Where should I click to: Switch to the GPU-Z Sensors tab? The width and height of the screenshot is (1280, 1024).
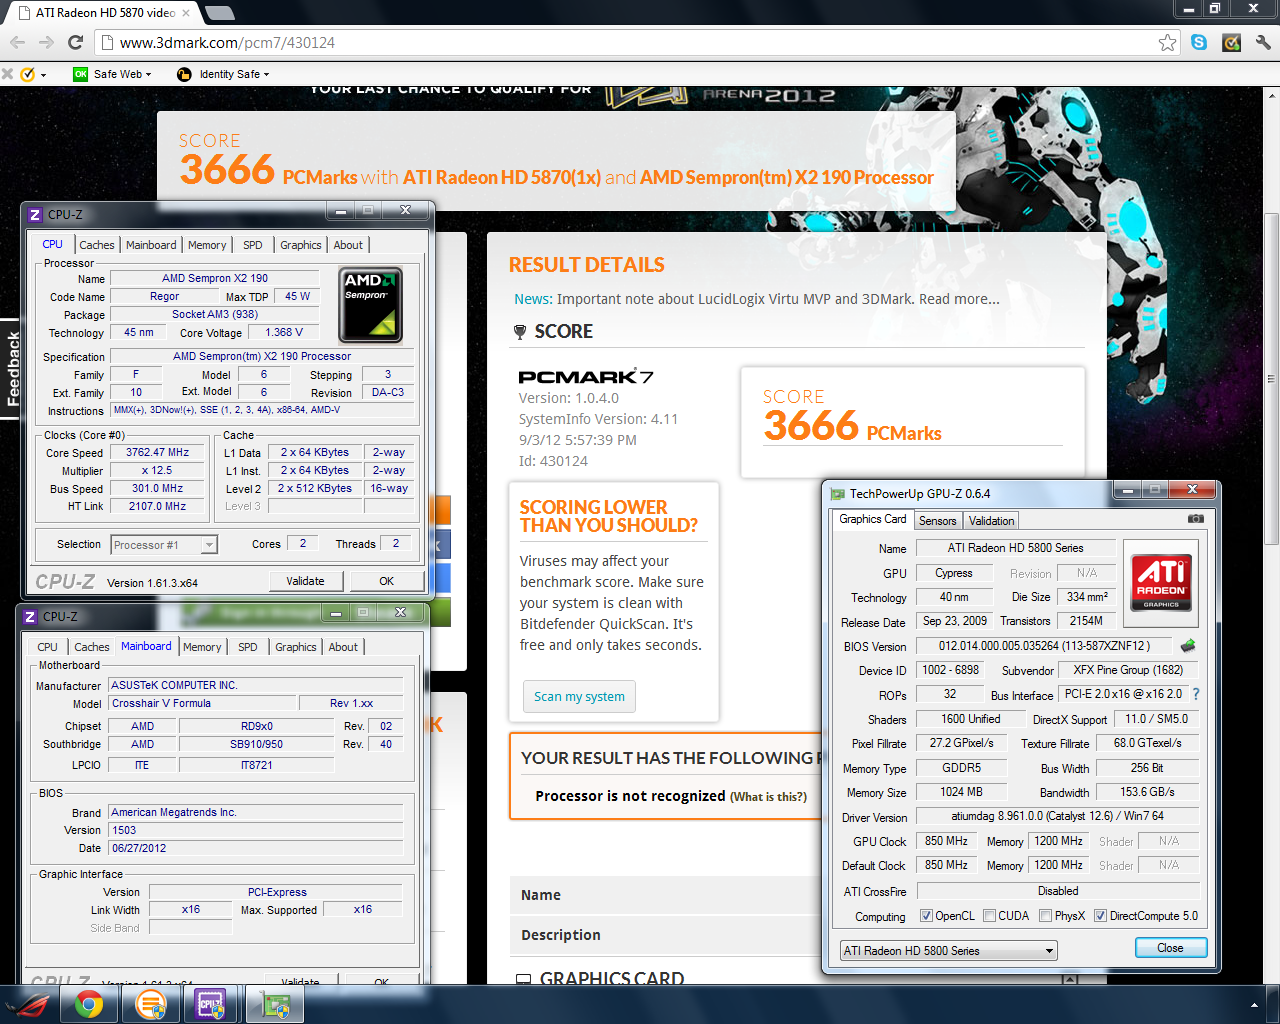click(x=938, y=521)
